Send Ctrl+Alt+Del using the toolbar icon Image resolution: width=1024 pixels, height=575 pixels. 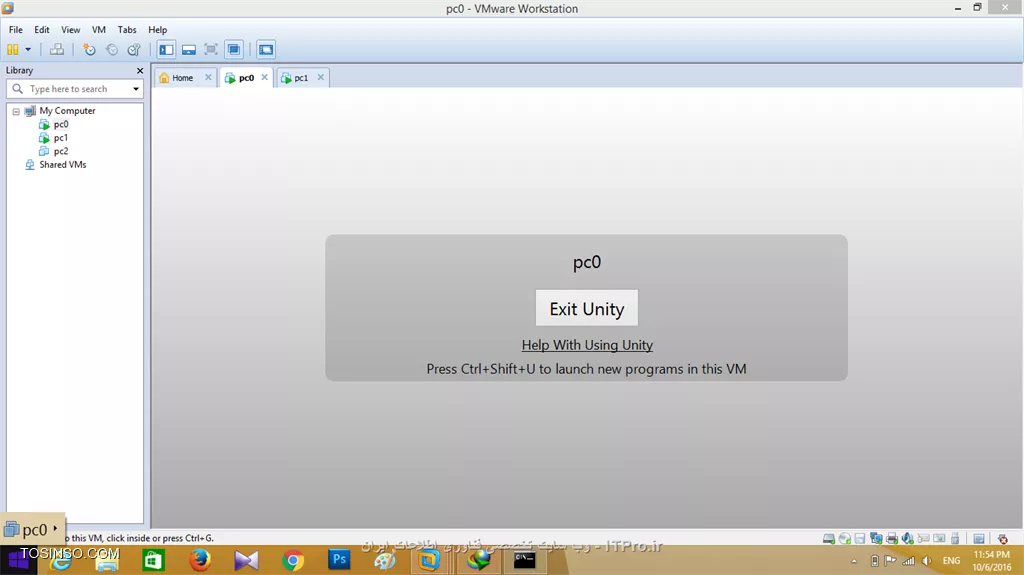tap(57, 50)
